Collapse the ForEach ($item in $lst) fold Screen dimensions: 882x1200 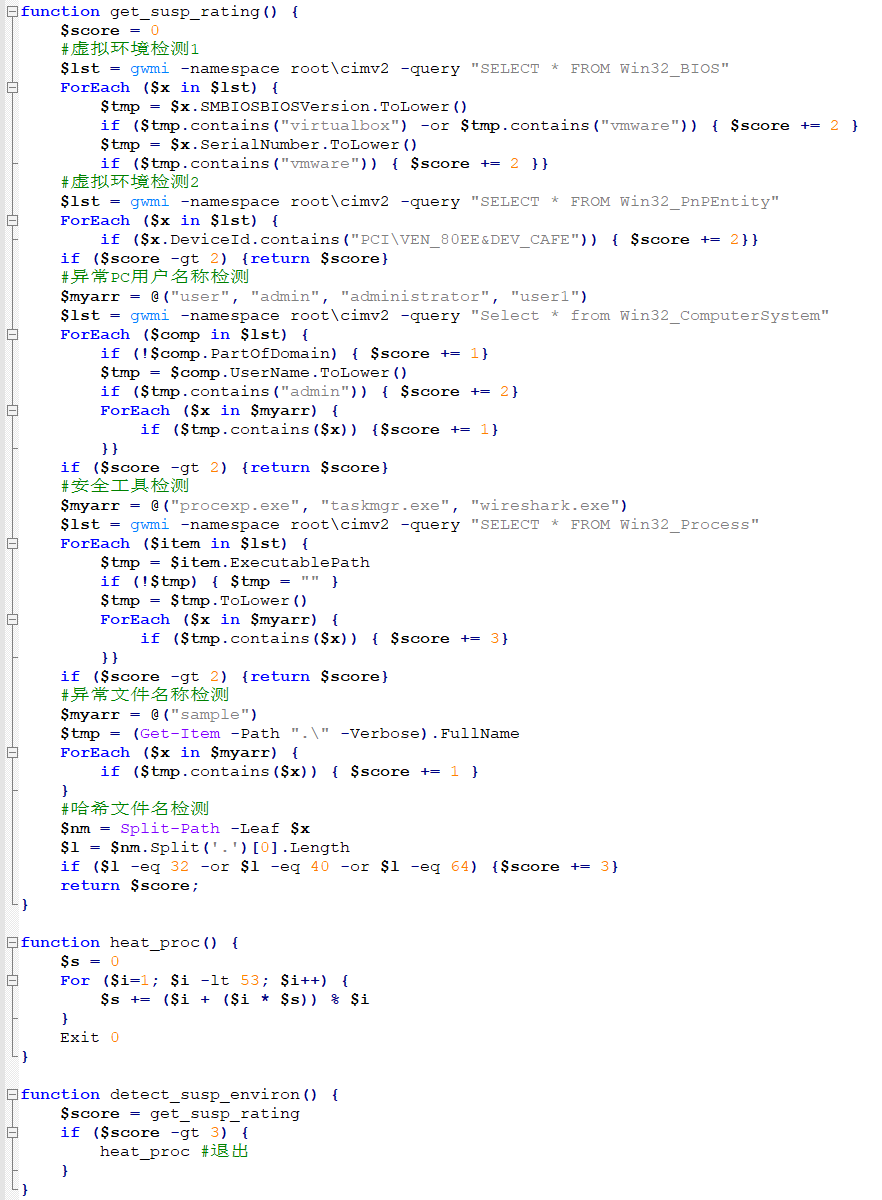coord(12,543)
